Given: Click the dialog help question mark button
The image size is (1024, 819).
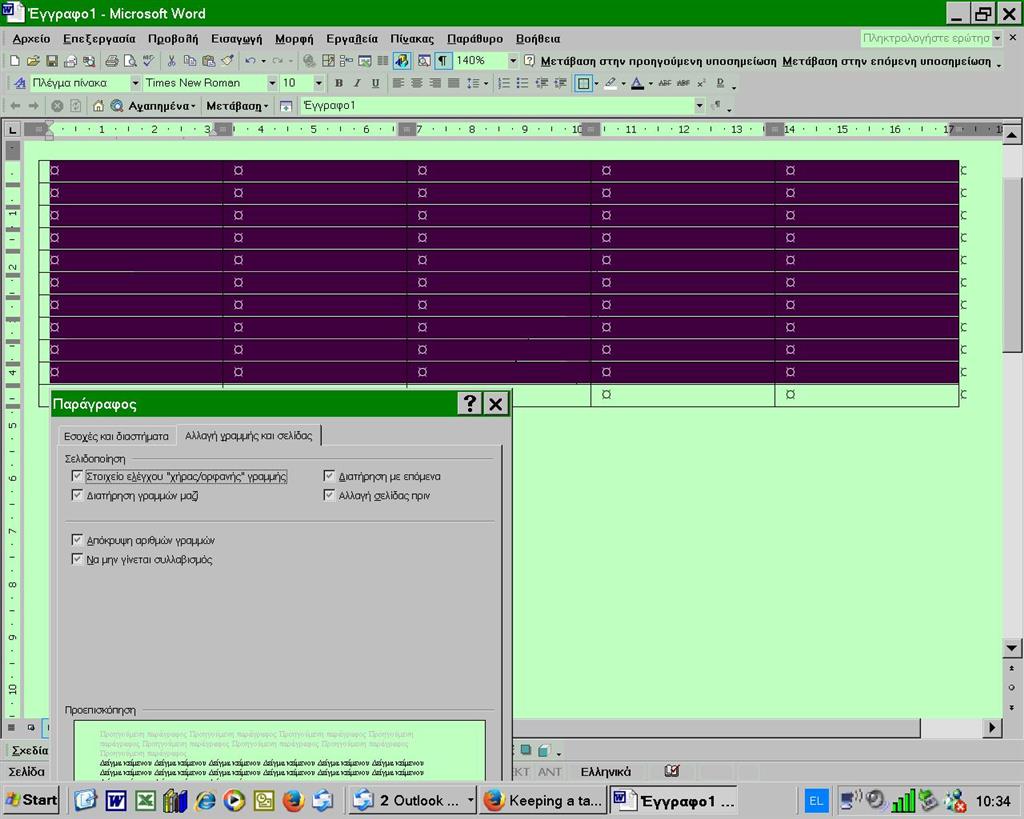Looking at the screenshot, I should point(469,403).
